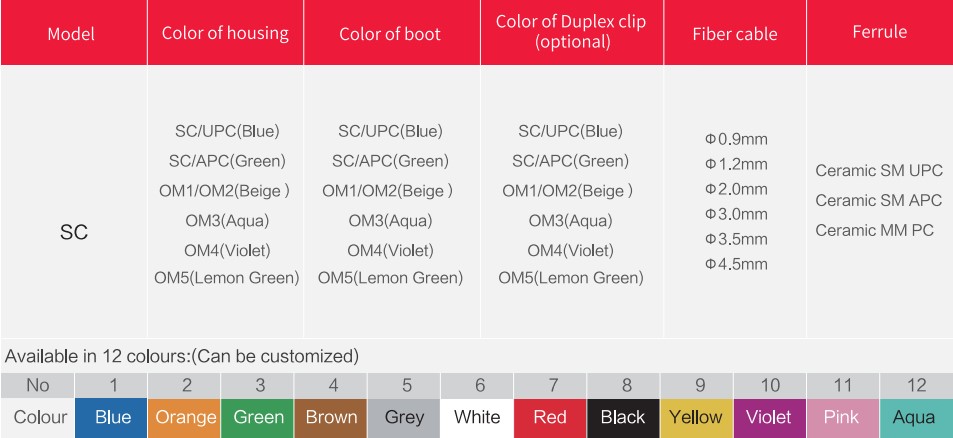953x438 pixels.
Task: Select OM5(Lemon Green) under Color of boot
Action: pos(390,278)
